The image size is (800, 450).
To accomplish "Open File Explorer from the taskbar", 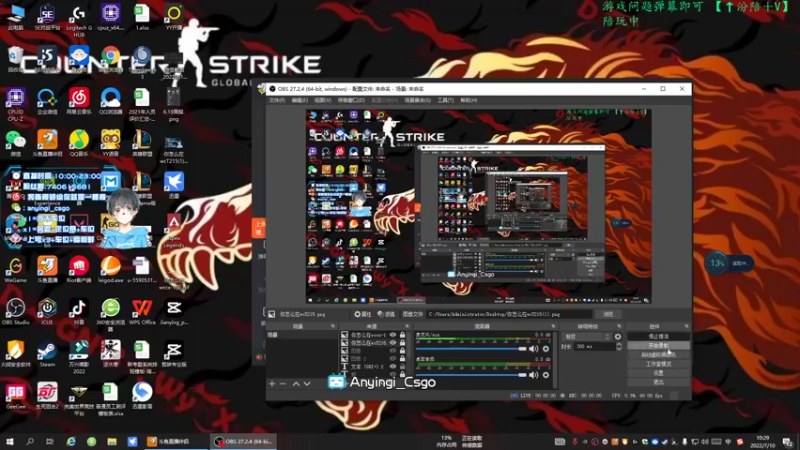I will (112, 441).
